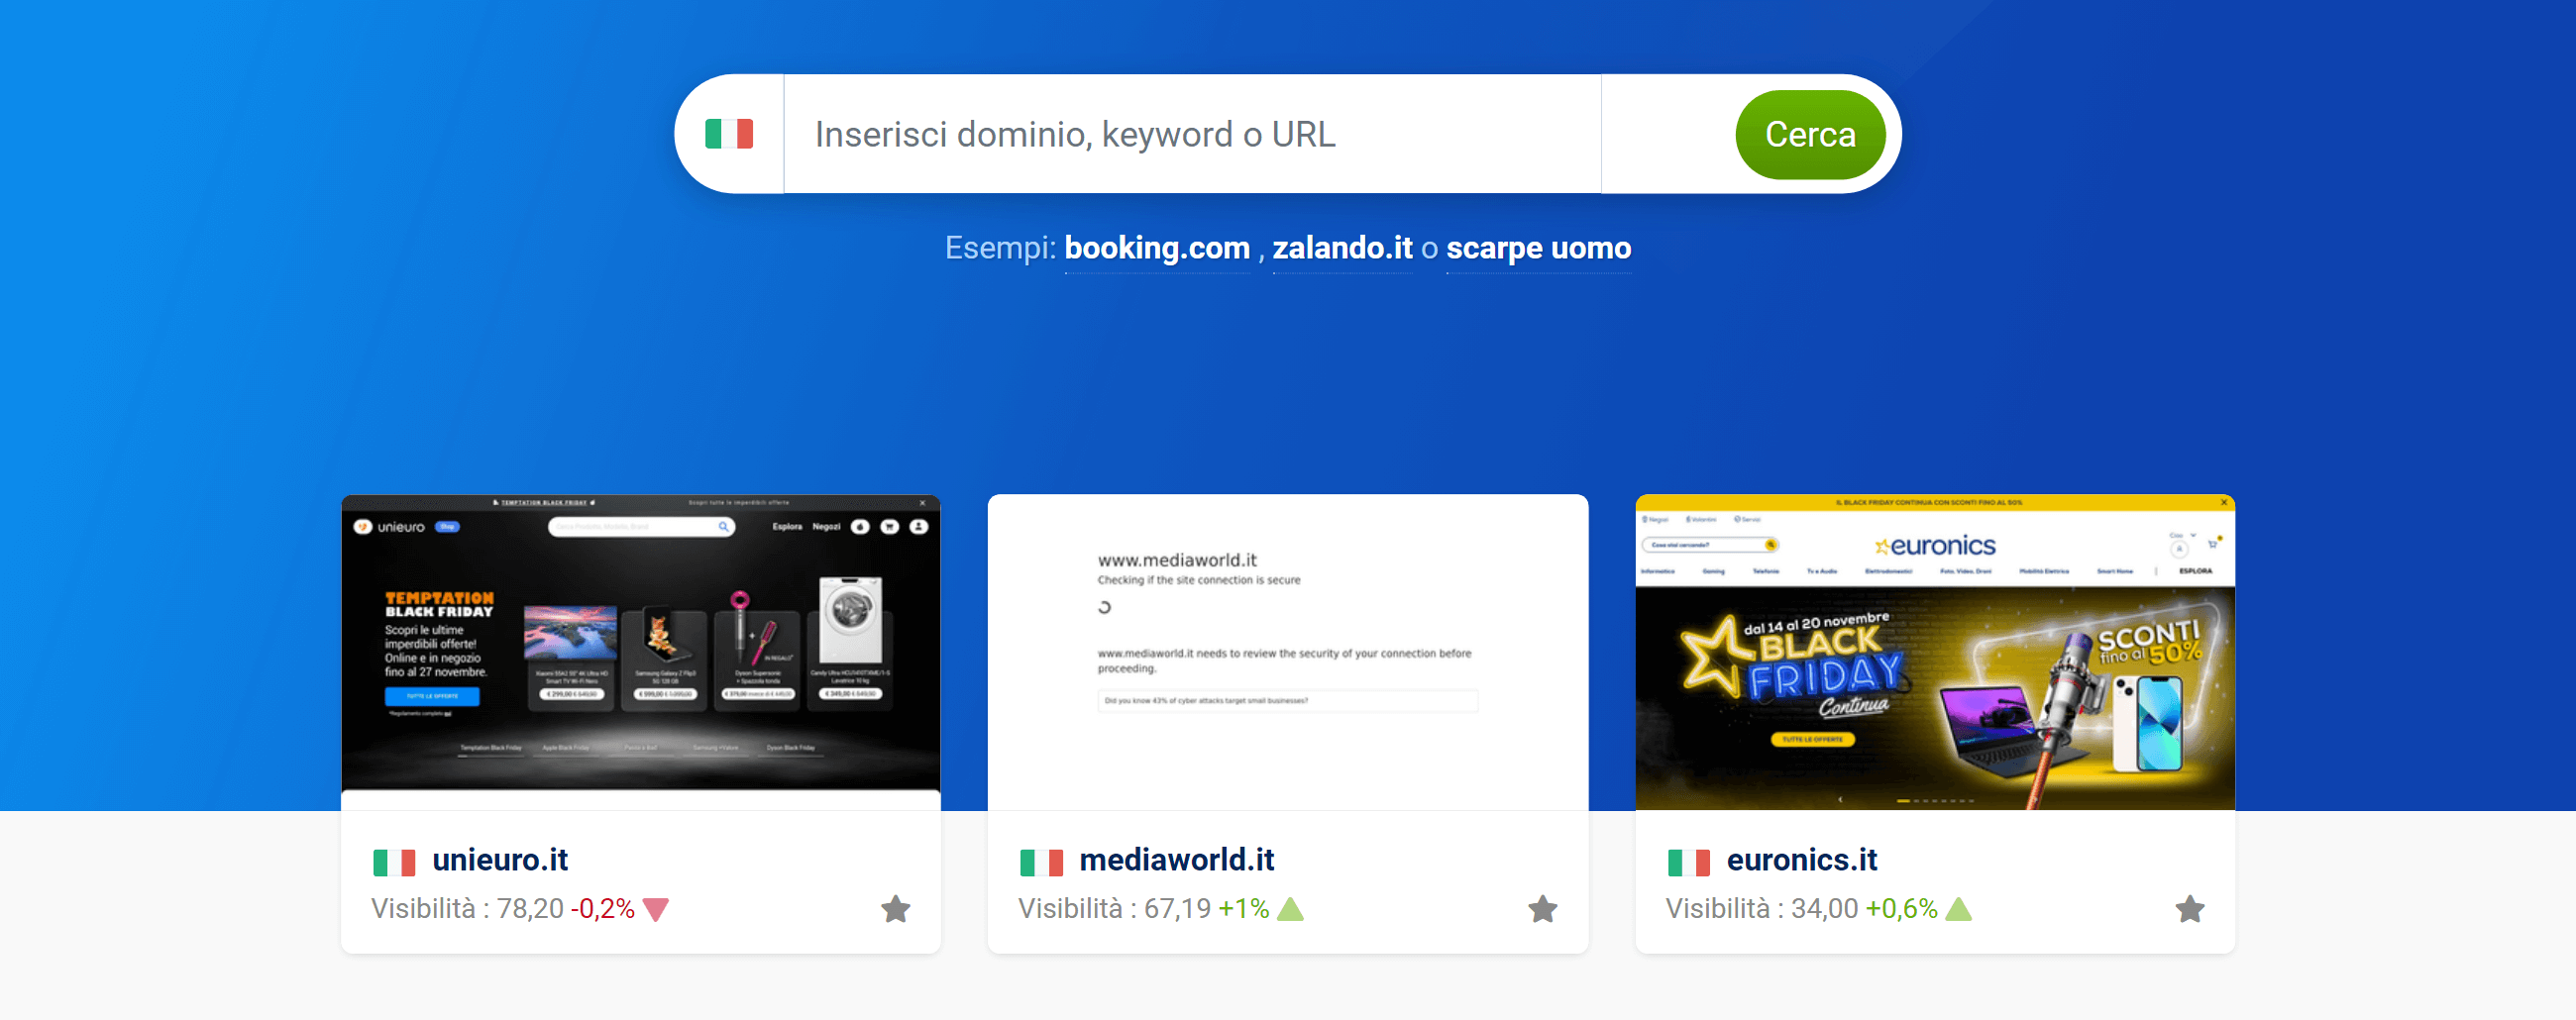2576x1020 pixels.
Task: Star euronics.it as favorite
Action: point(2190,909)
